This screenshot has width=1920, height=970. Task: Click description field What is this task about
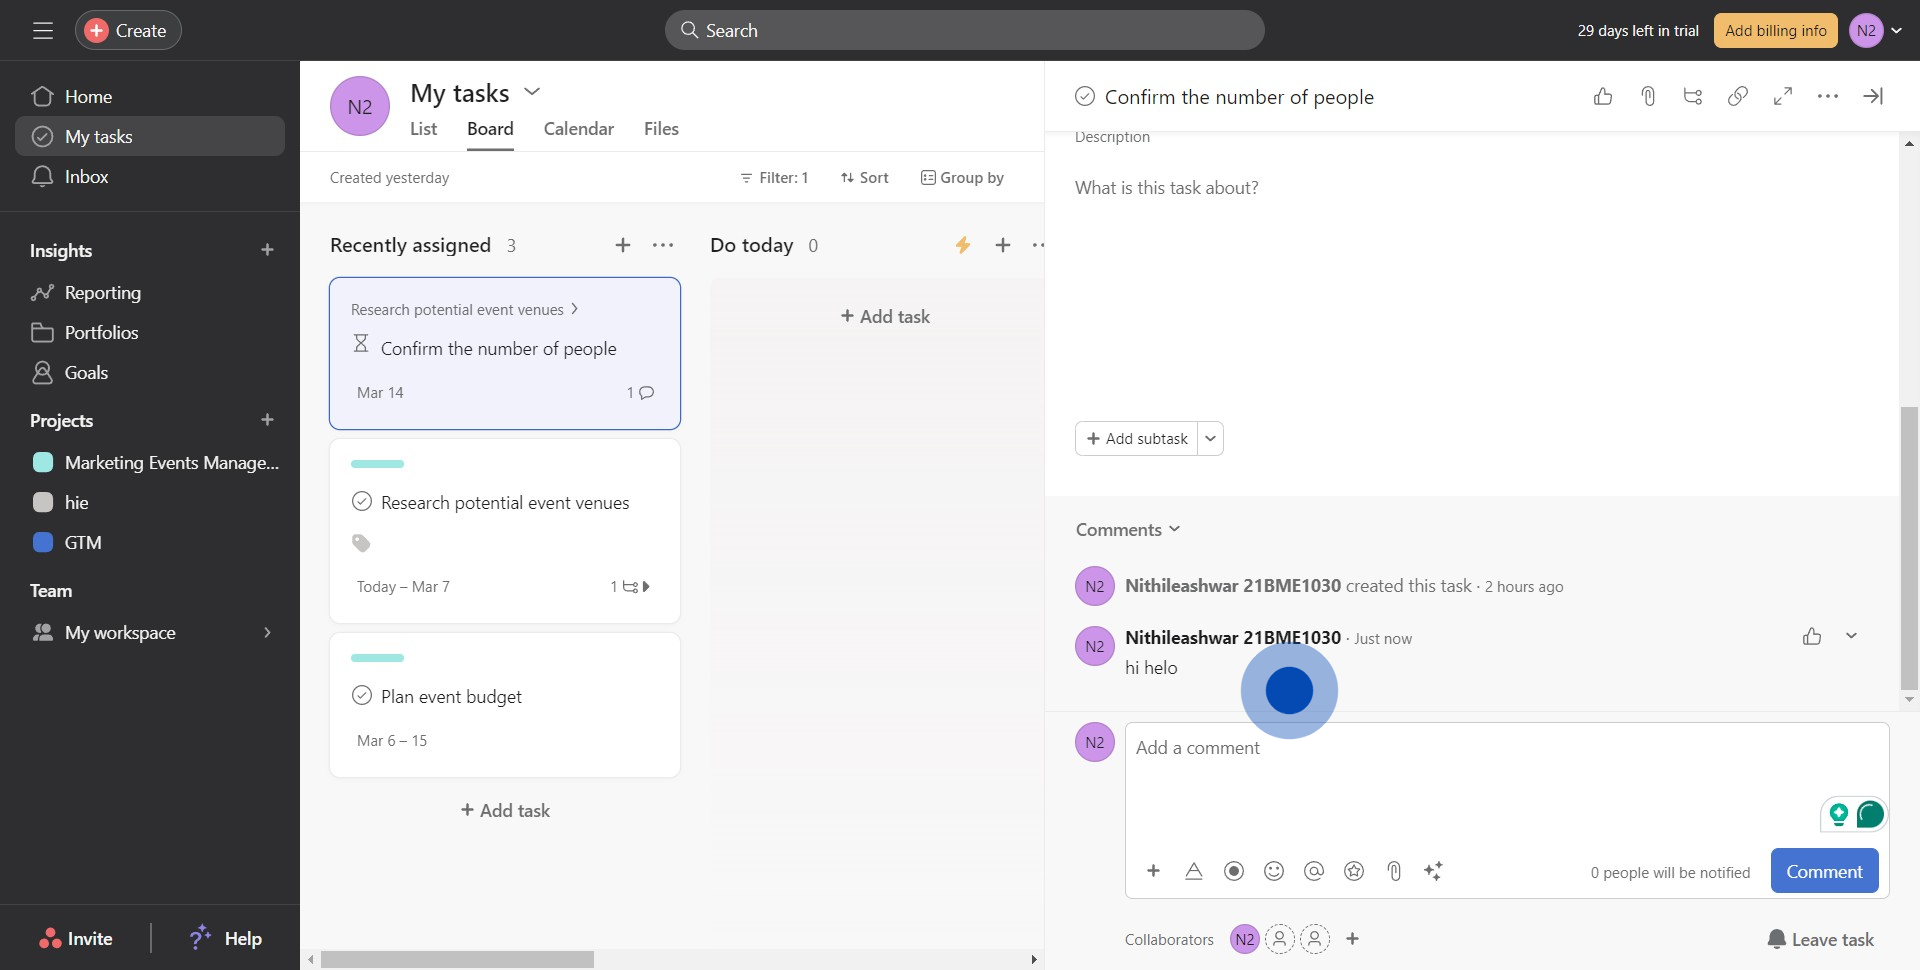point(1167,188)
